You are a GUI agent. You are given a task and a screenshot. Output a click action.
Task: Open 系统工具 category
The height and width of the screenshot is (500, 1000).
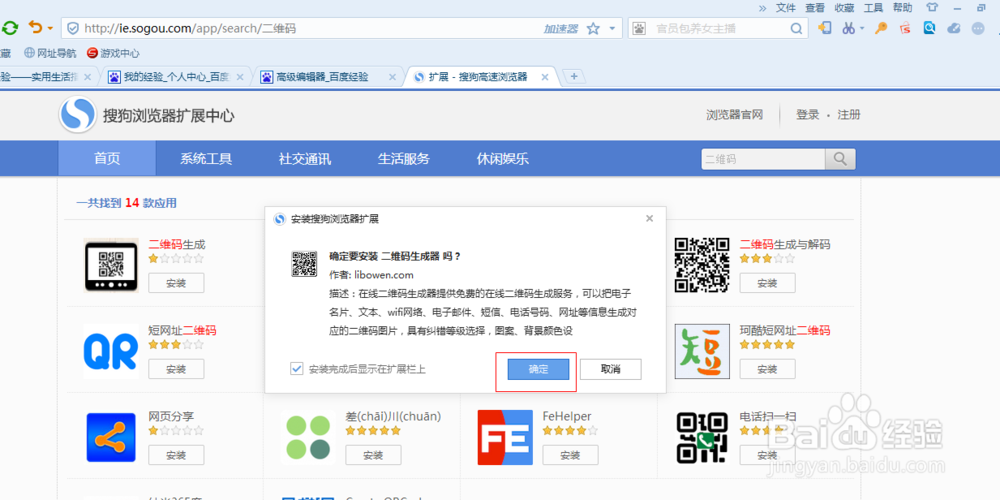206,159
